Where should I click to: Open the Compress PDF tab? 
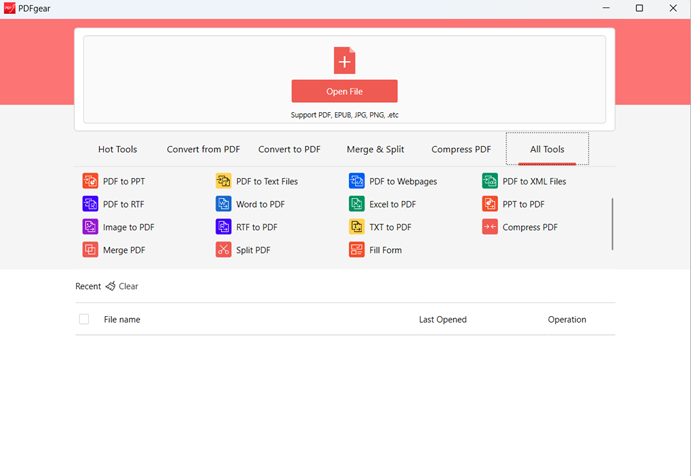click(461, 149)
